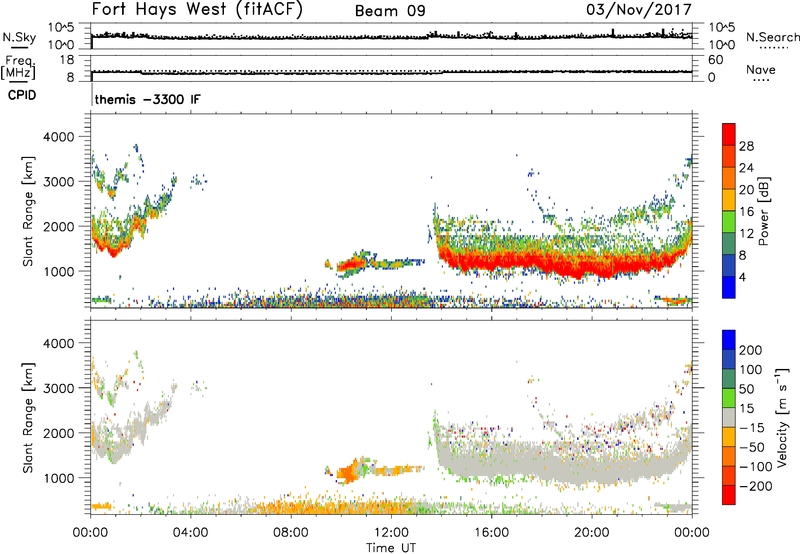Click the 'Power [dB]' colorbar label

pos(763,211)
